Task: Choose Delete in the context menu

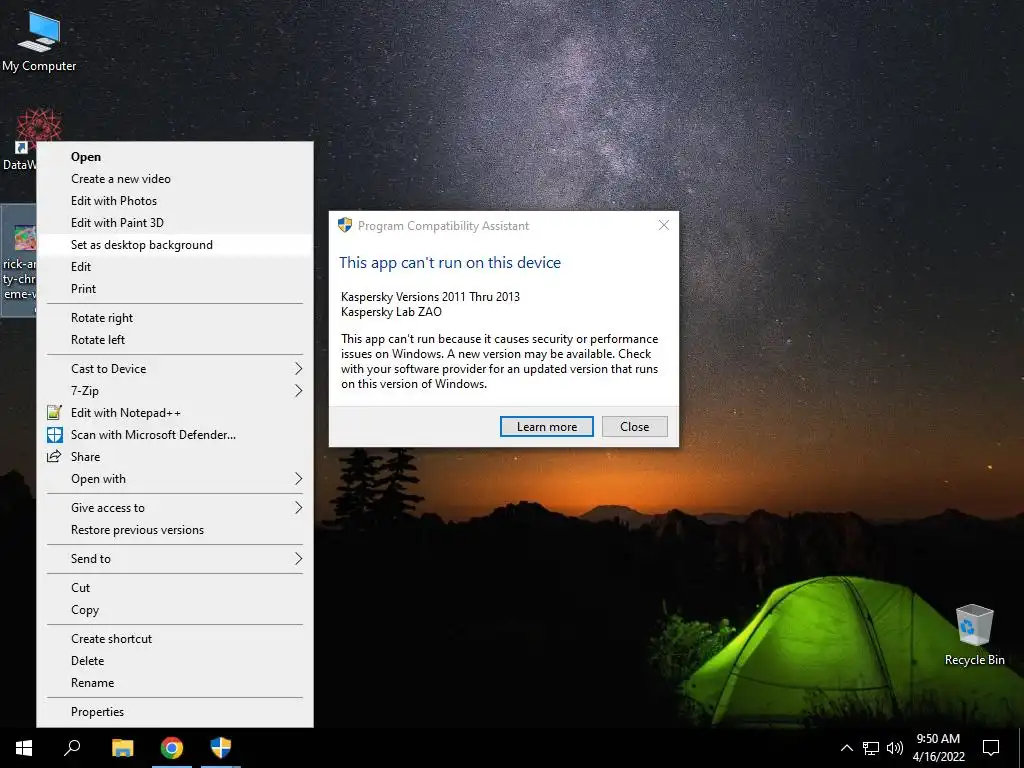Action: click(x=175, y=661)
